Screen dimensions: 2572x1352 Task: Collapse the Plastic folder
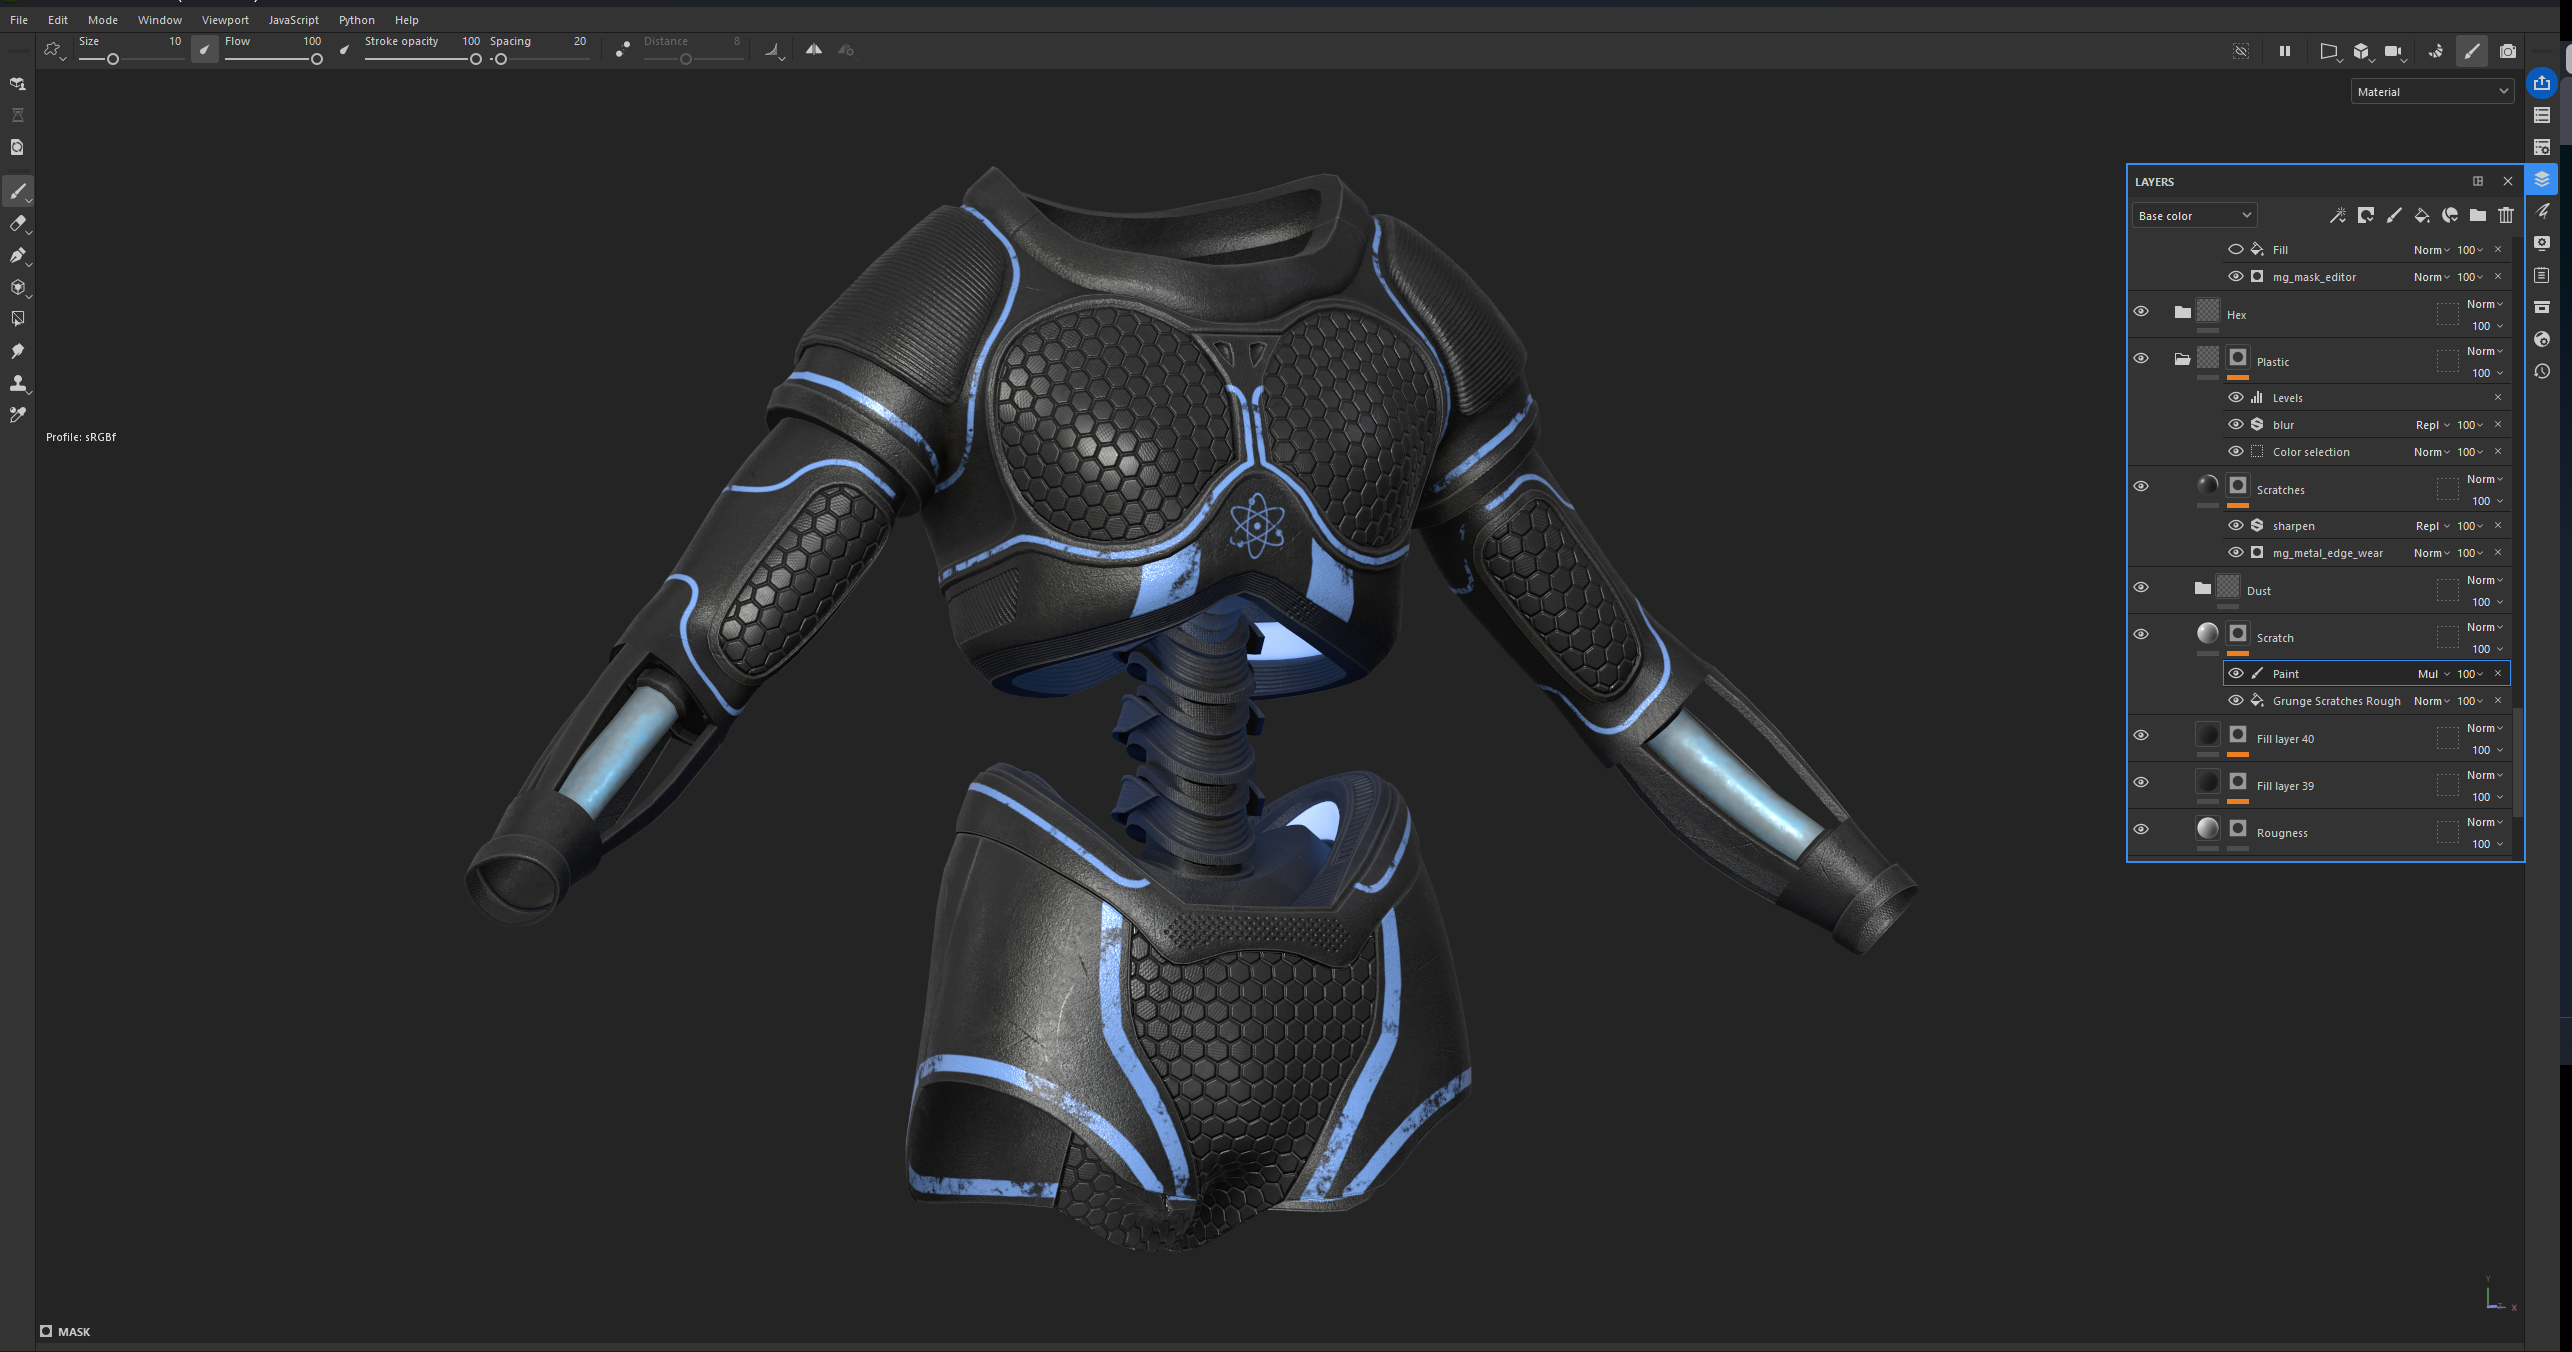2182,359
